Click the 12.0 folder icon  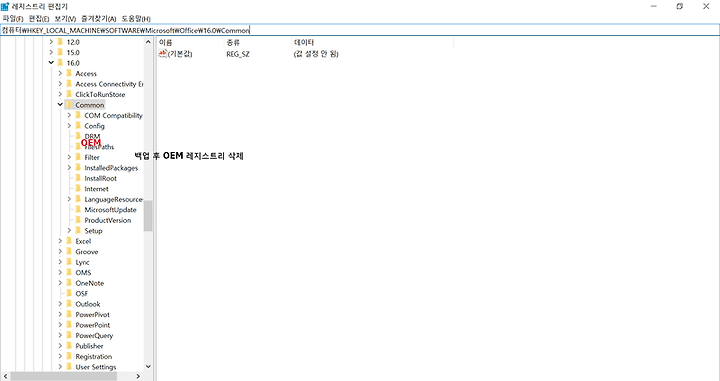coord(60,42)
